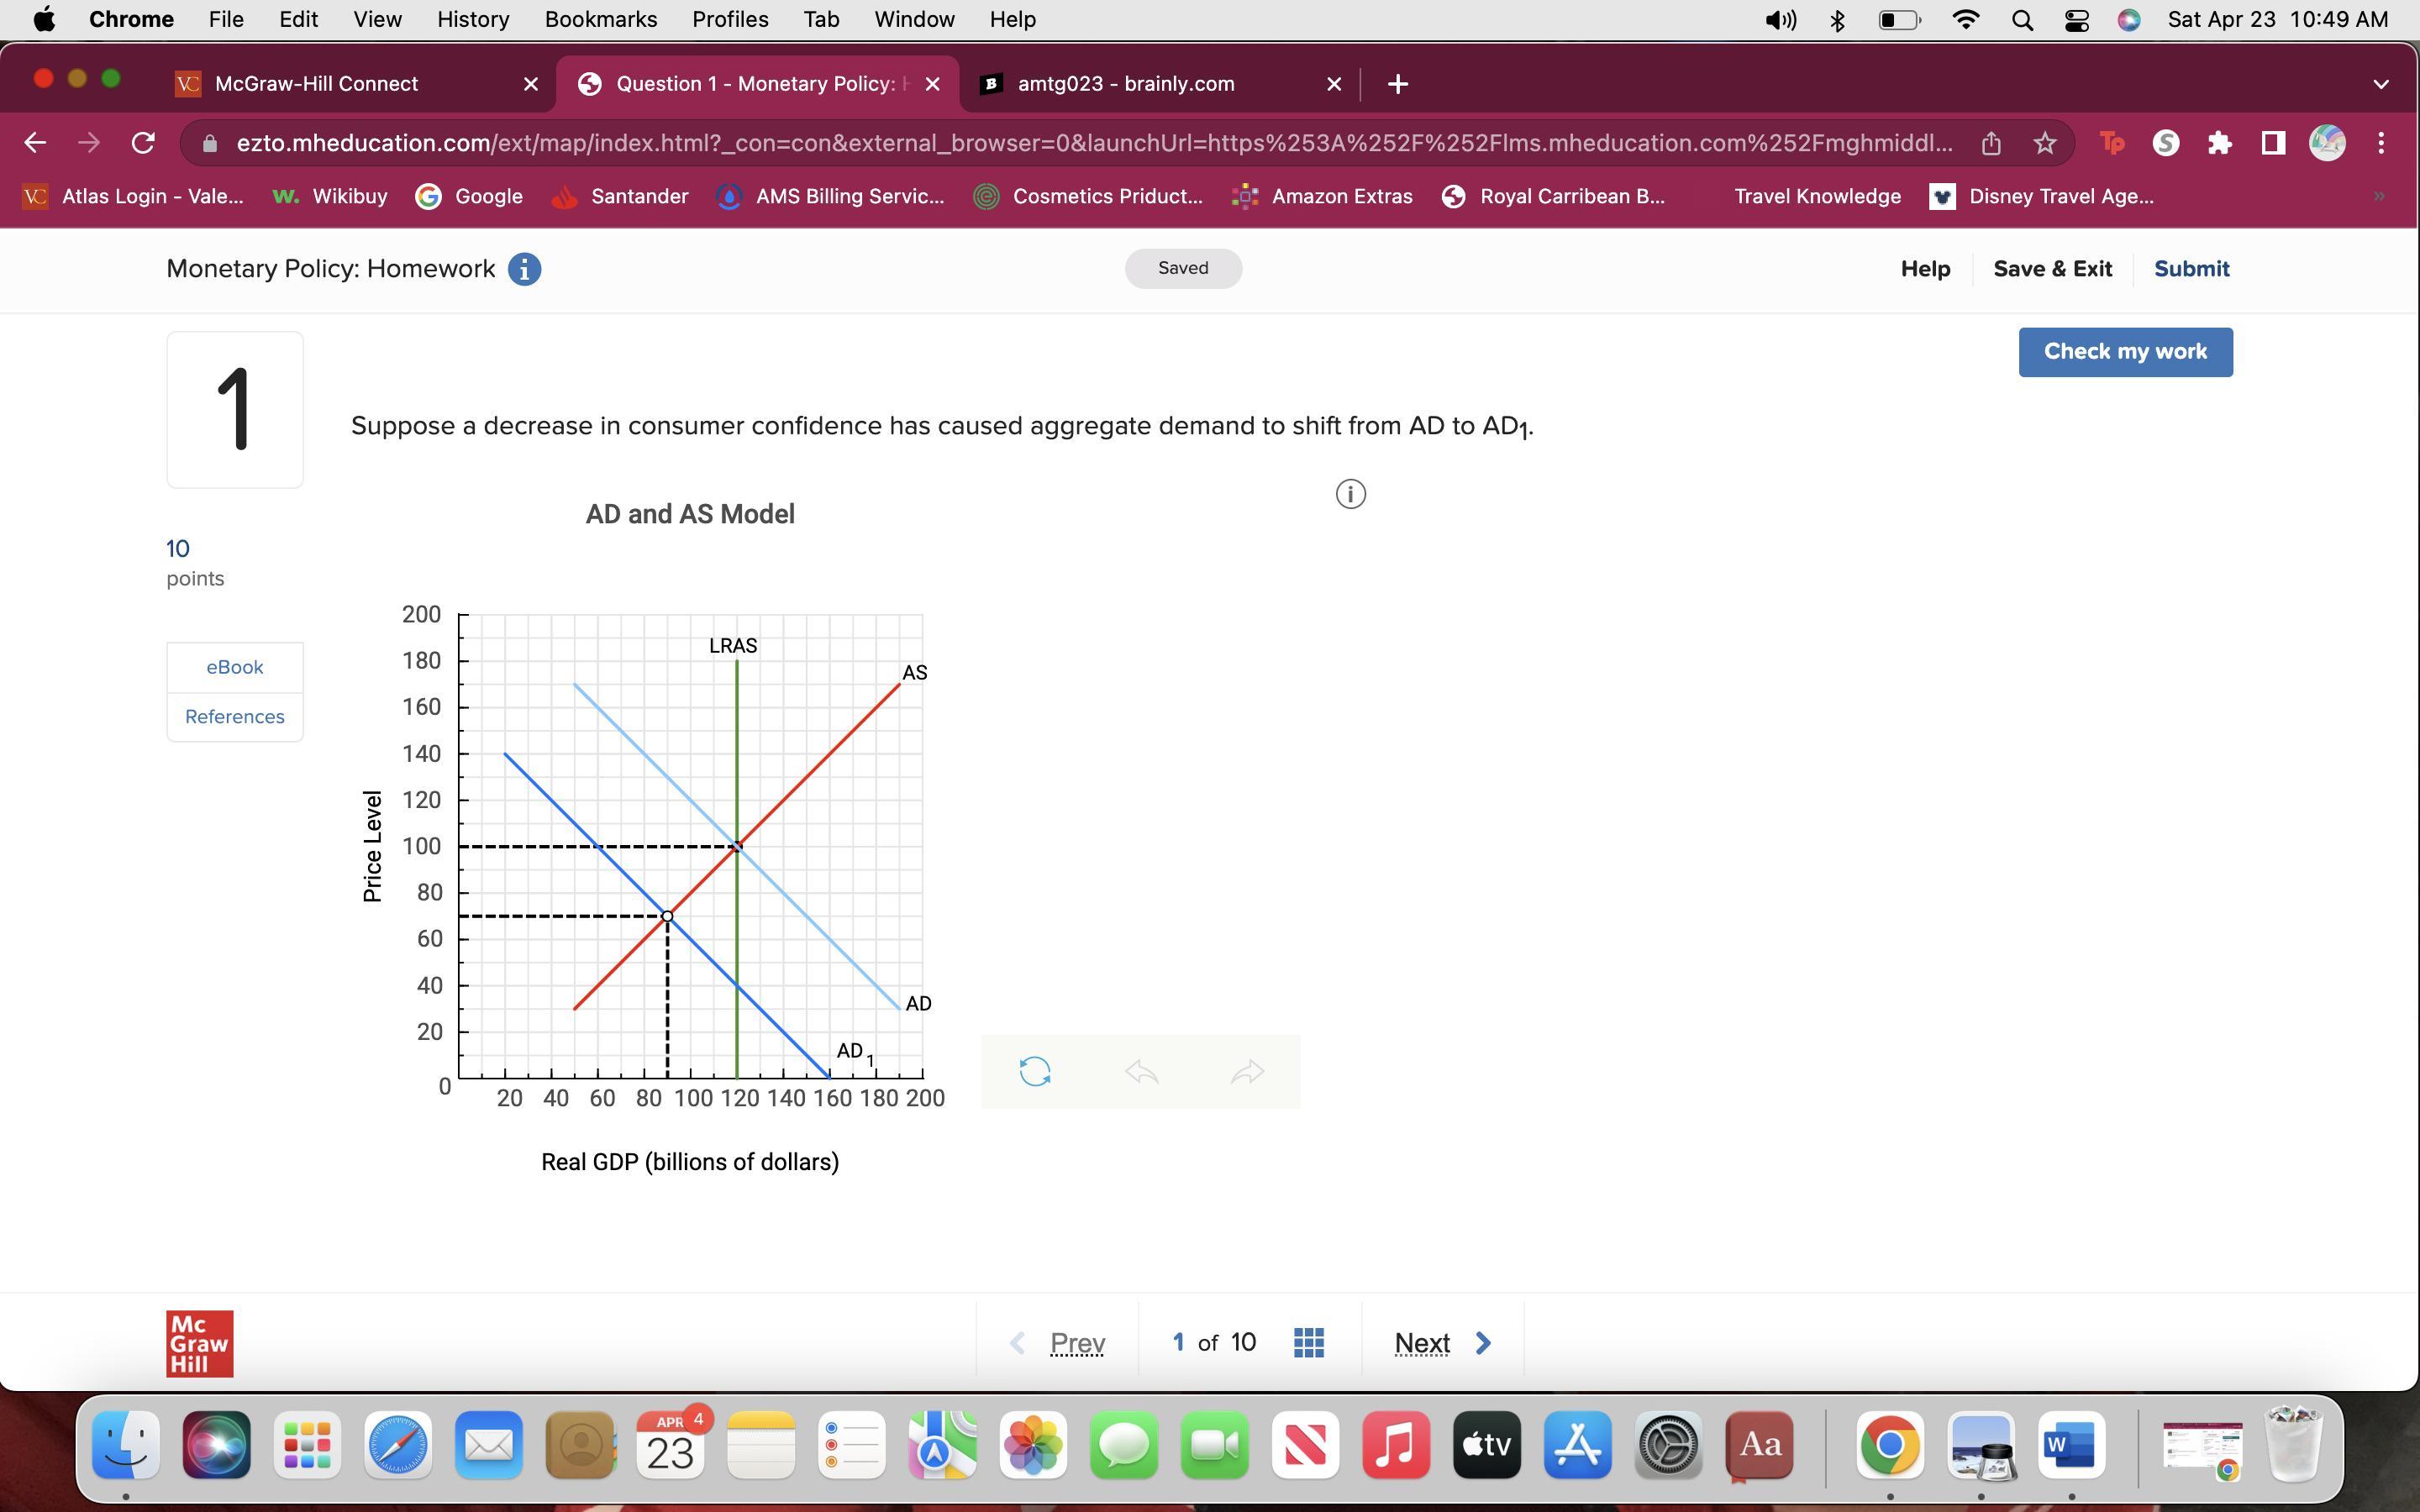The image size is (2420, 1512).
Task: Switch to McGraw-Hill Connect tab
Action: (x=316, y=84)
